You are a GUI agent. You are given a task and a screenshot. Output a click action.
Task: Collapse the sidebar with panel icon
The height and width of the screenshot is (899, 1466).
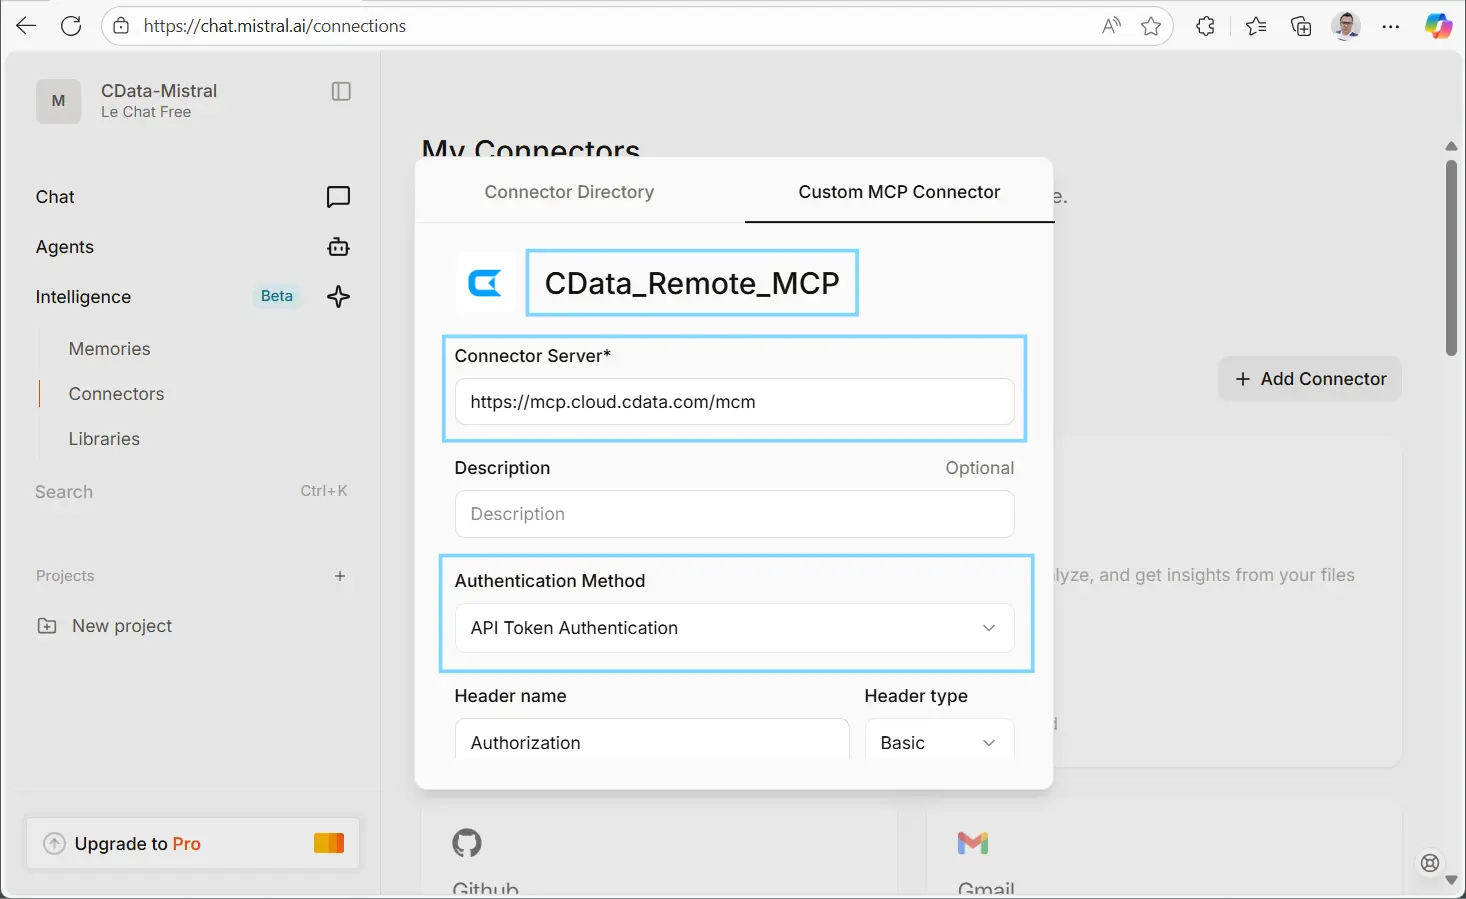[341, 92]
